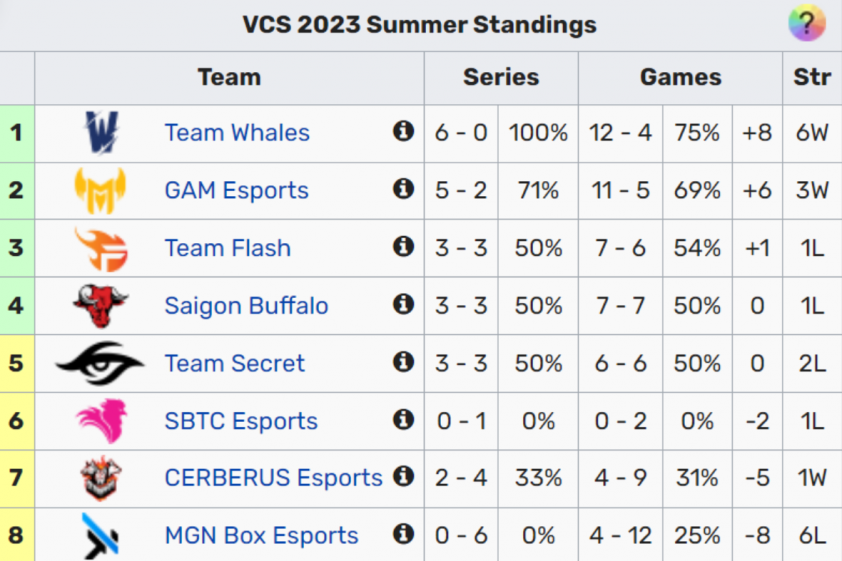Screen dimensions: 842x561
Task: Open the SBTC Esports link
Action: point(241,421)
